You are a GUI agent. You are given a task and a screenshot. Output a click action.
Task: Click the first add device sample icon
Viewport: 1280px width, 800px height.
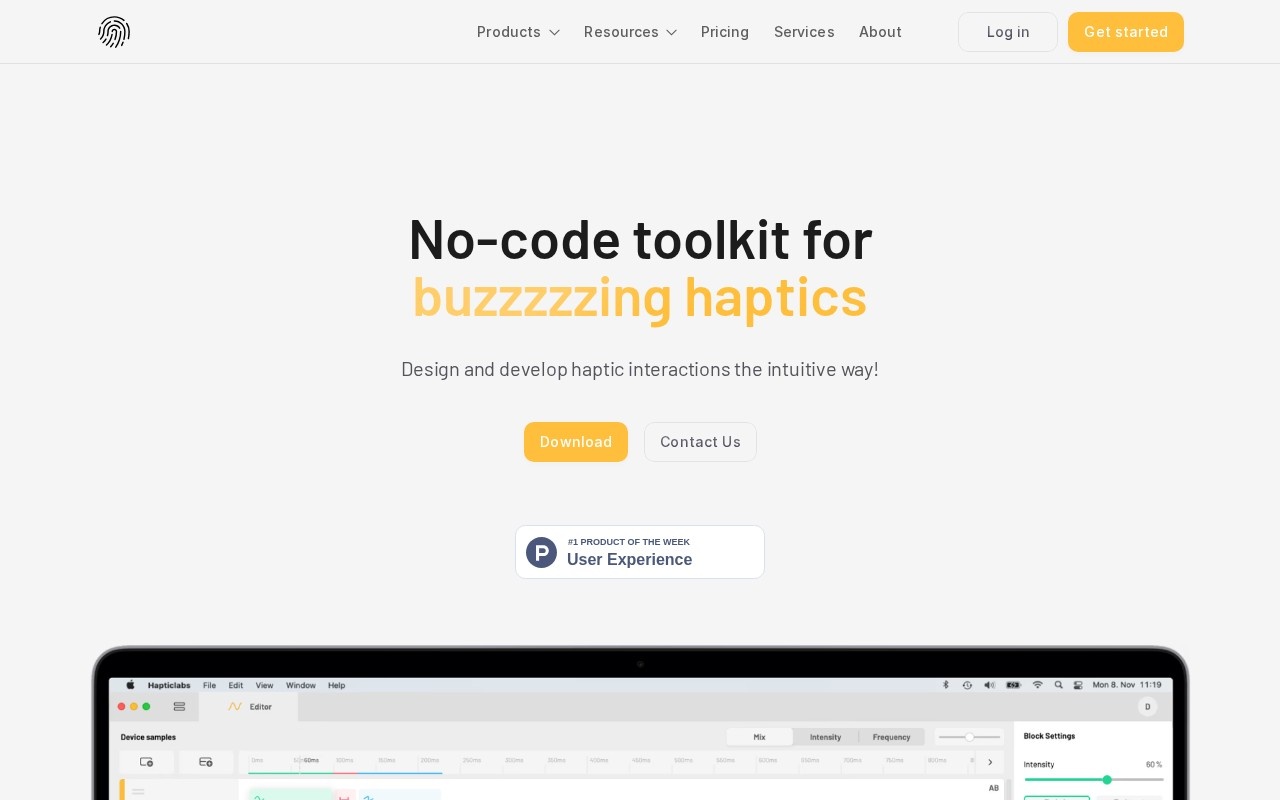[x=147, y=762]
